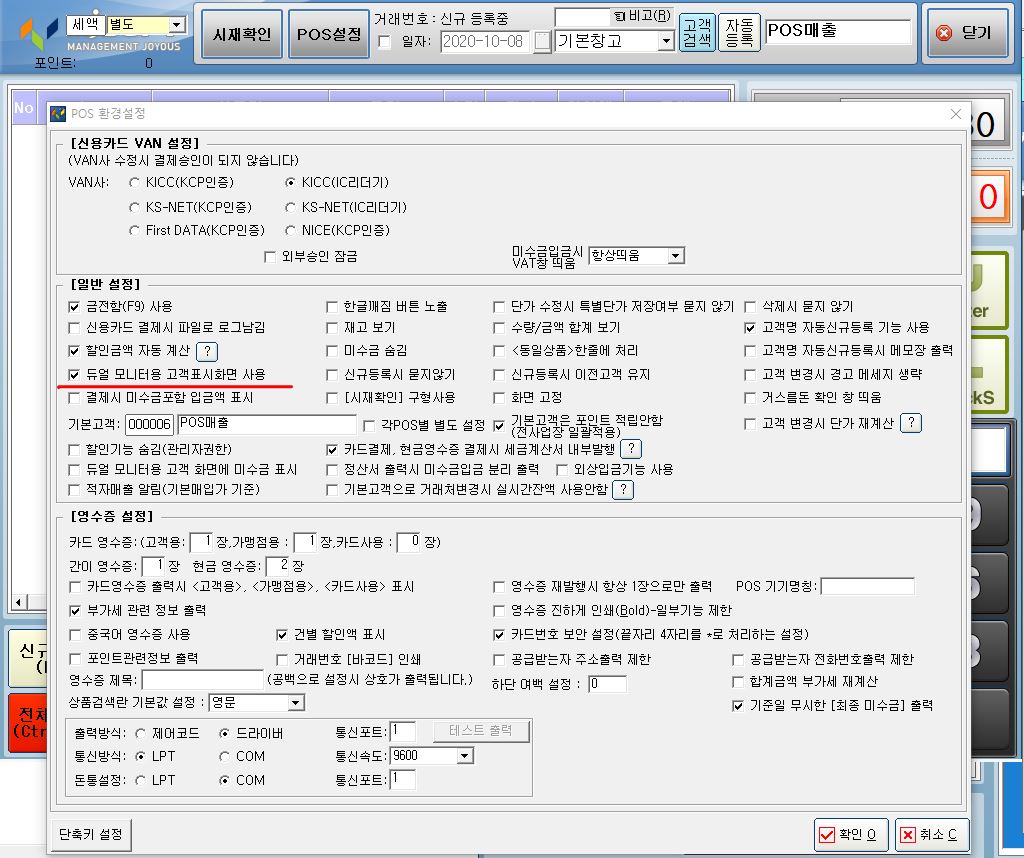
Task: Open the 항상띄움 VAT window dropdown
Action: [x=677, y=256]
